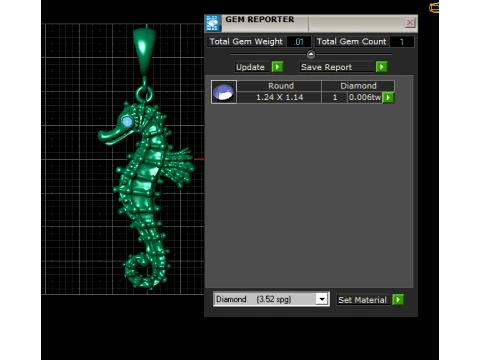480x360 pixels.
Task: Click the green Update arrow button
Action: tap(277, 67)
